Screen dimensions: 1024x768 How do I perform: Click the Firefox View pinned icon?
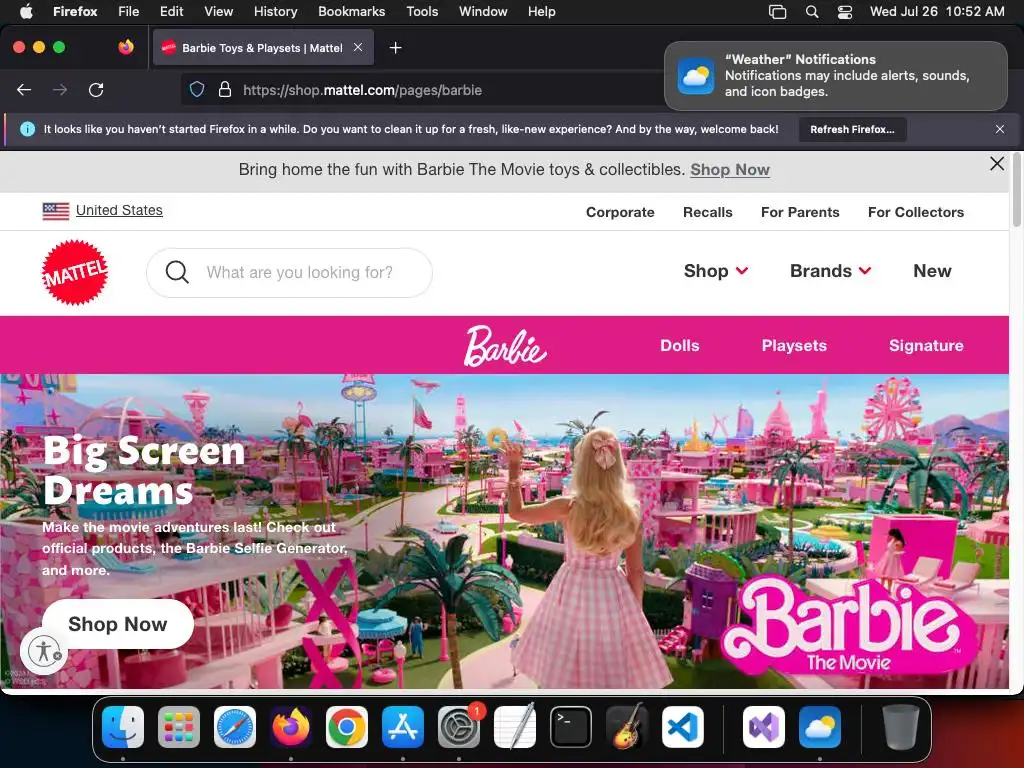(125, 47)
